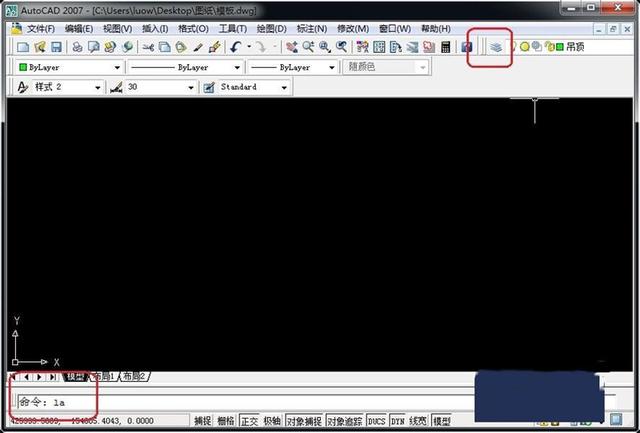This screenshot has width=640, height=433.
Task: Toggle 捕捉 snap mode in status bar
Action: (203, 421)
